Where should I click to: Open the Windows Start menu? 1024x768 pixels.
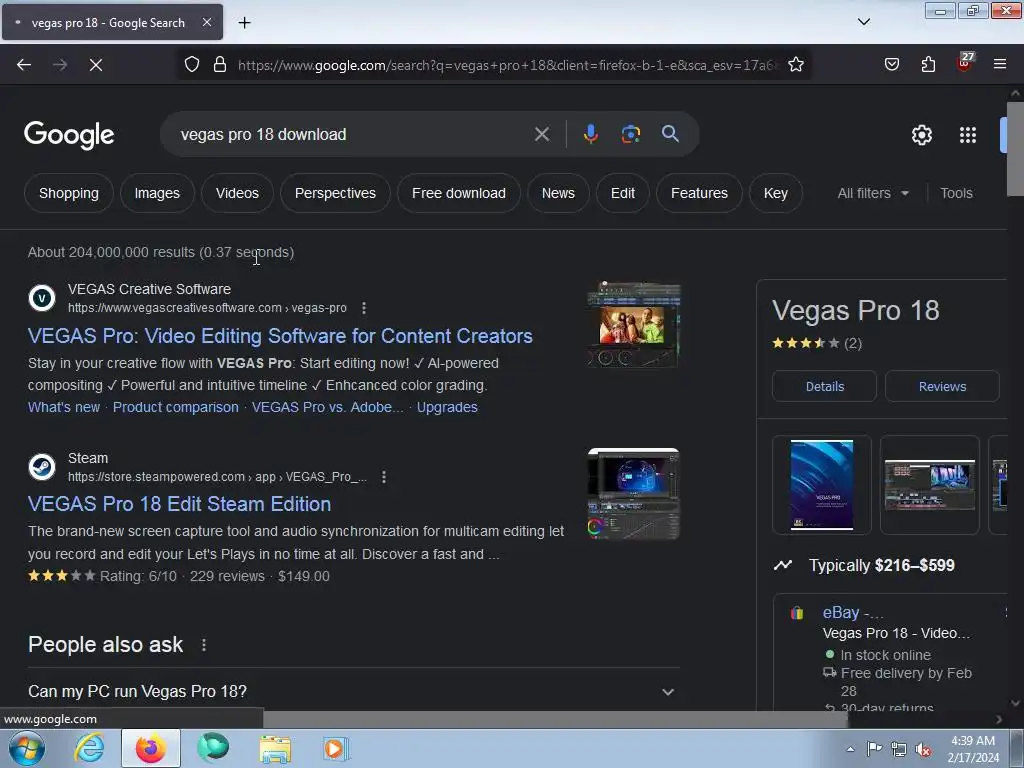tap(27, 748)
